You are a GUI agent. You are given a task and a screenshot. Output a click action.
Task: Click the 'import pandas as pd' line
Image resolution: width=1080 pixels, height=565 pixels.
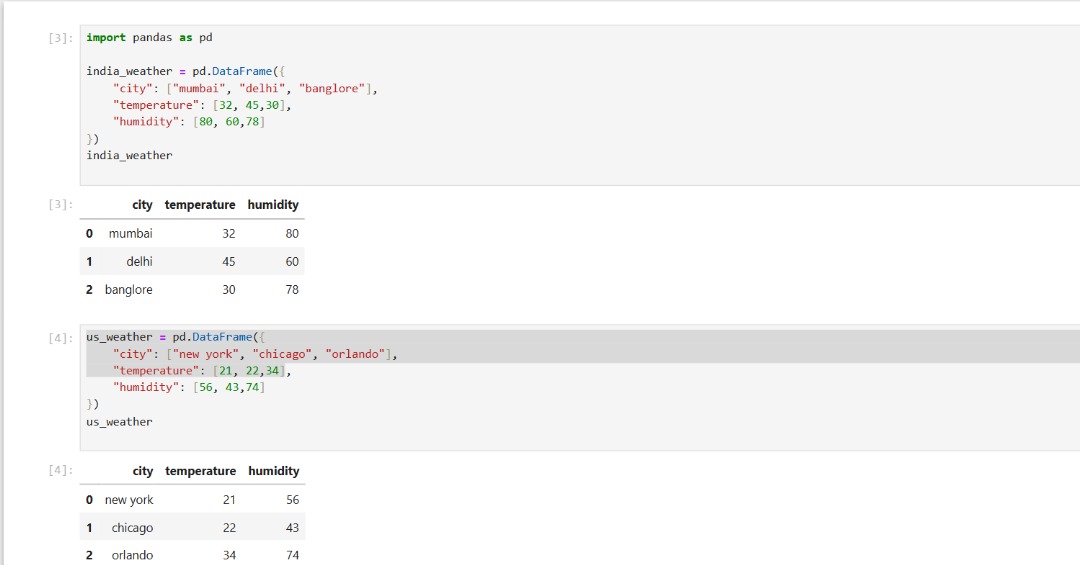point(149,38)
